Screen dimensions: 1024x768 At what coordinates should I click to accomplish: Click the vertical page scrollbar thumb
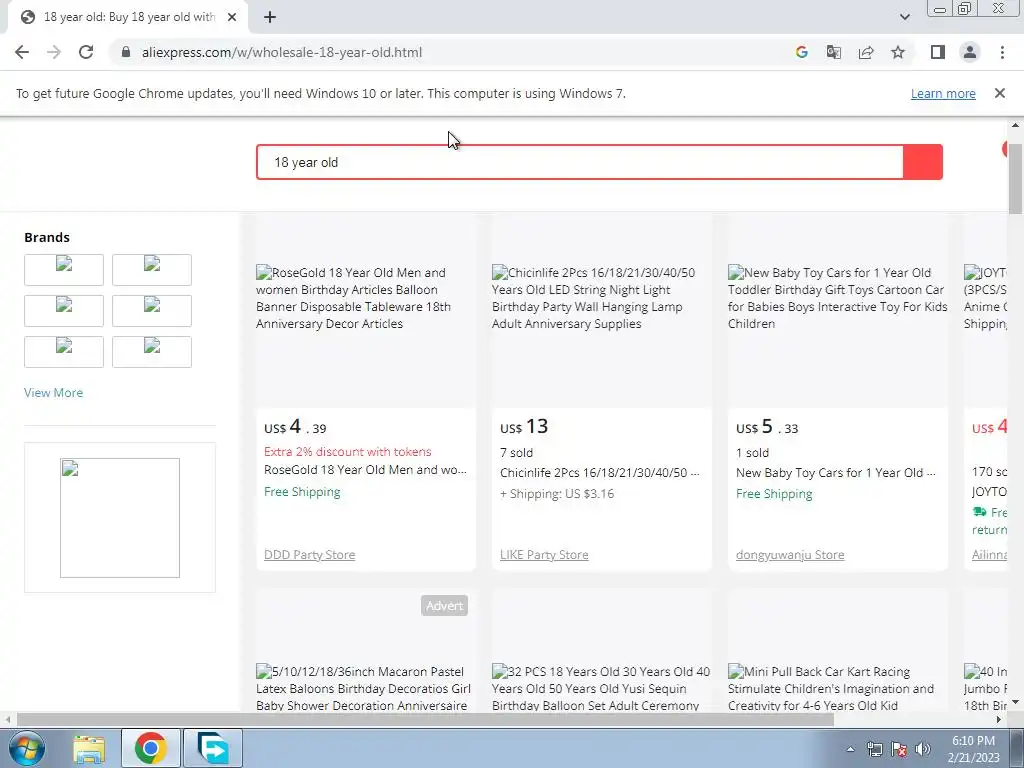[x=1015, y=178]
